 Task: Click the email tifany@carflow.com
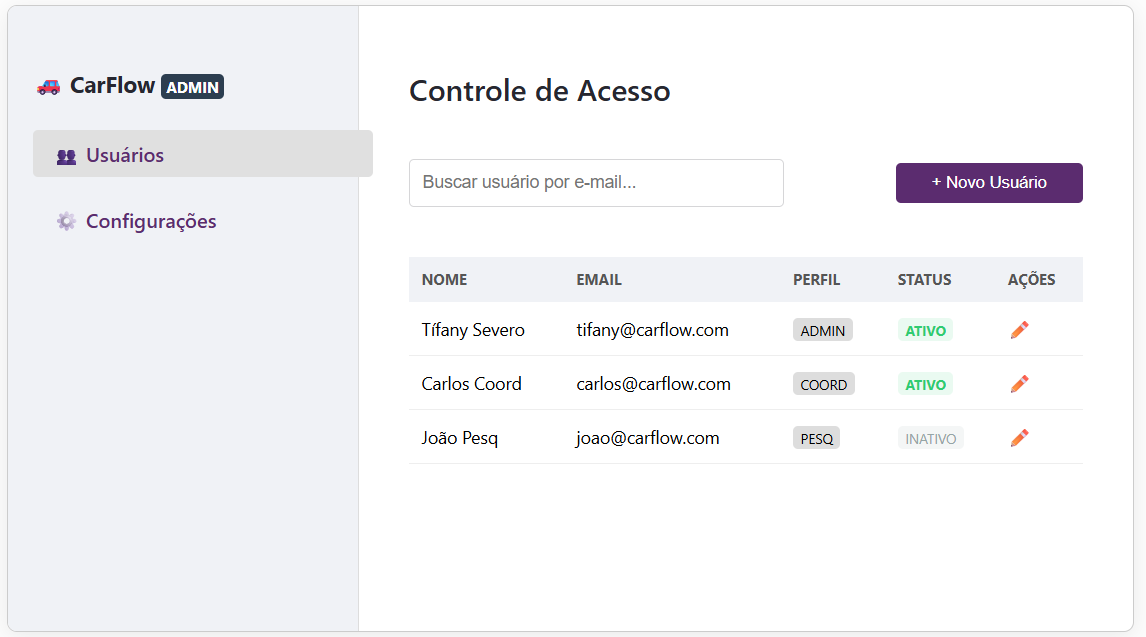pyautogui.click(x=652, y=330)
